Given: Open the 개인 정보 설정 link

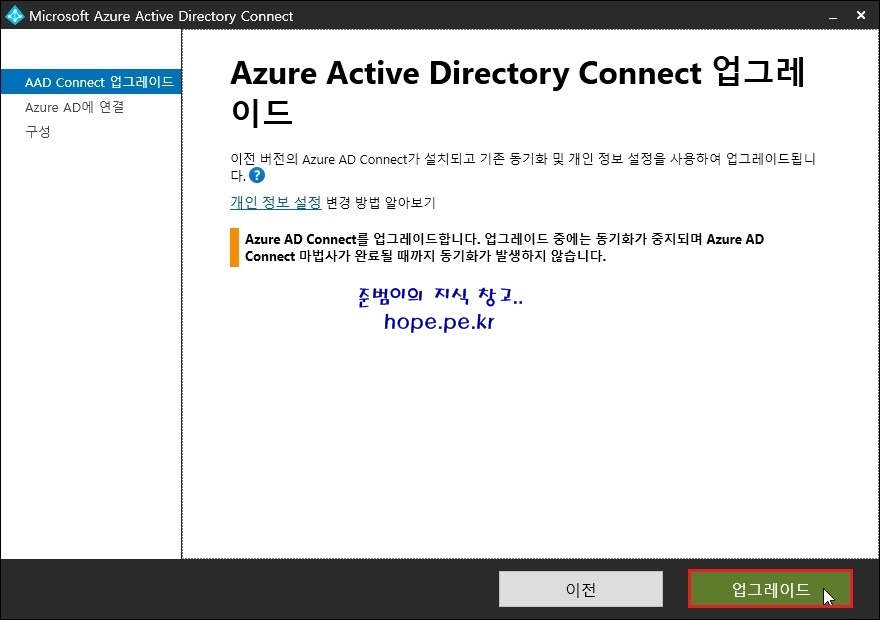Looking at the screenshot, I should coord(276,202).
